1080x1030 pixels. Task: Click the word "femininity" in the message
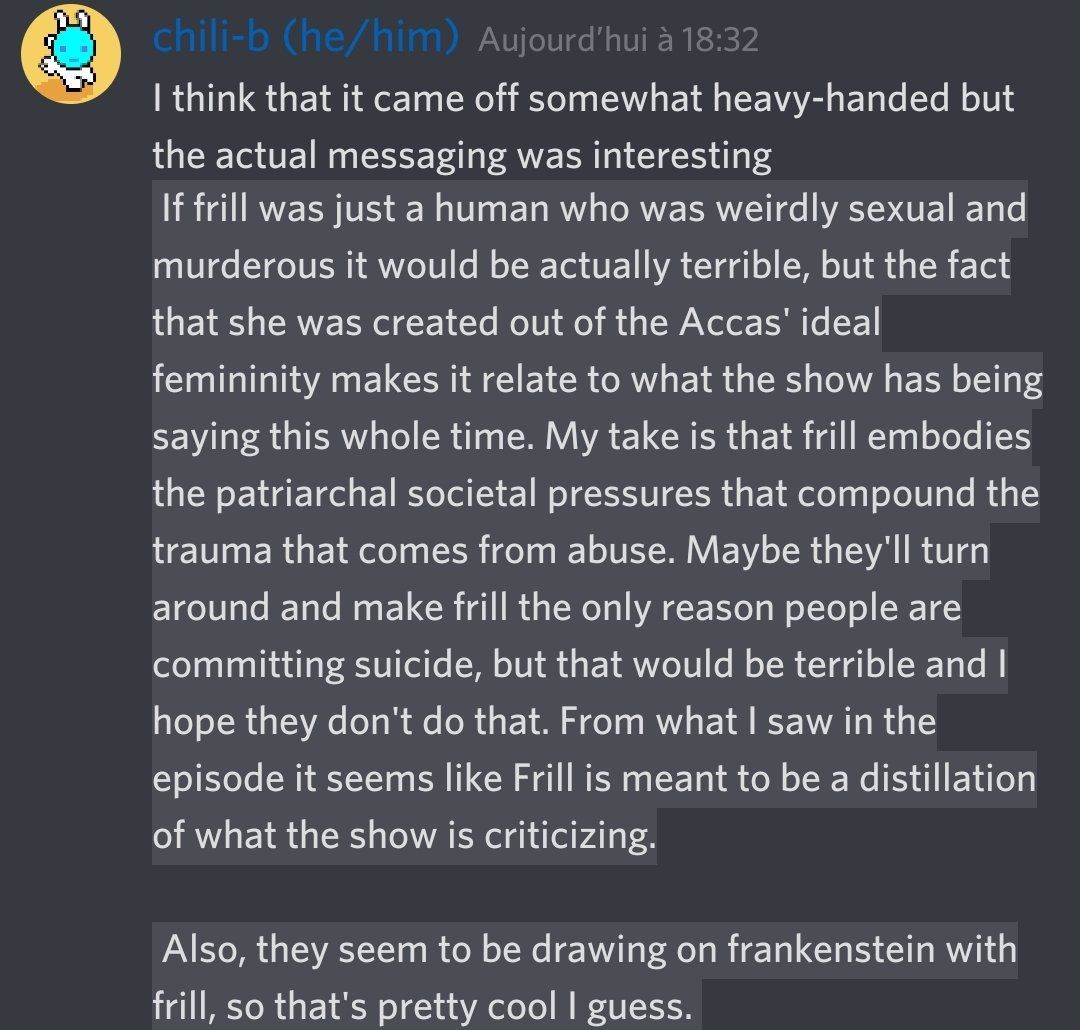coord(236,380)
